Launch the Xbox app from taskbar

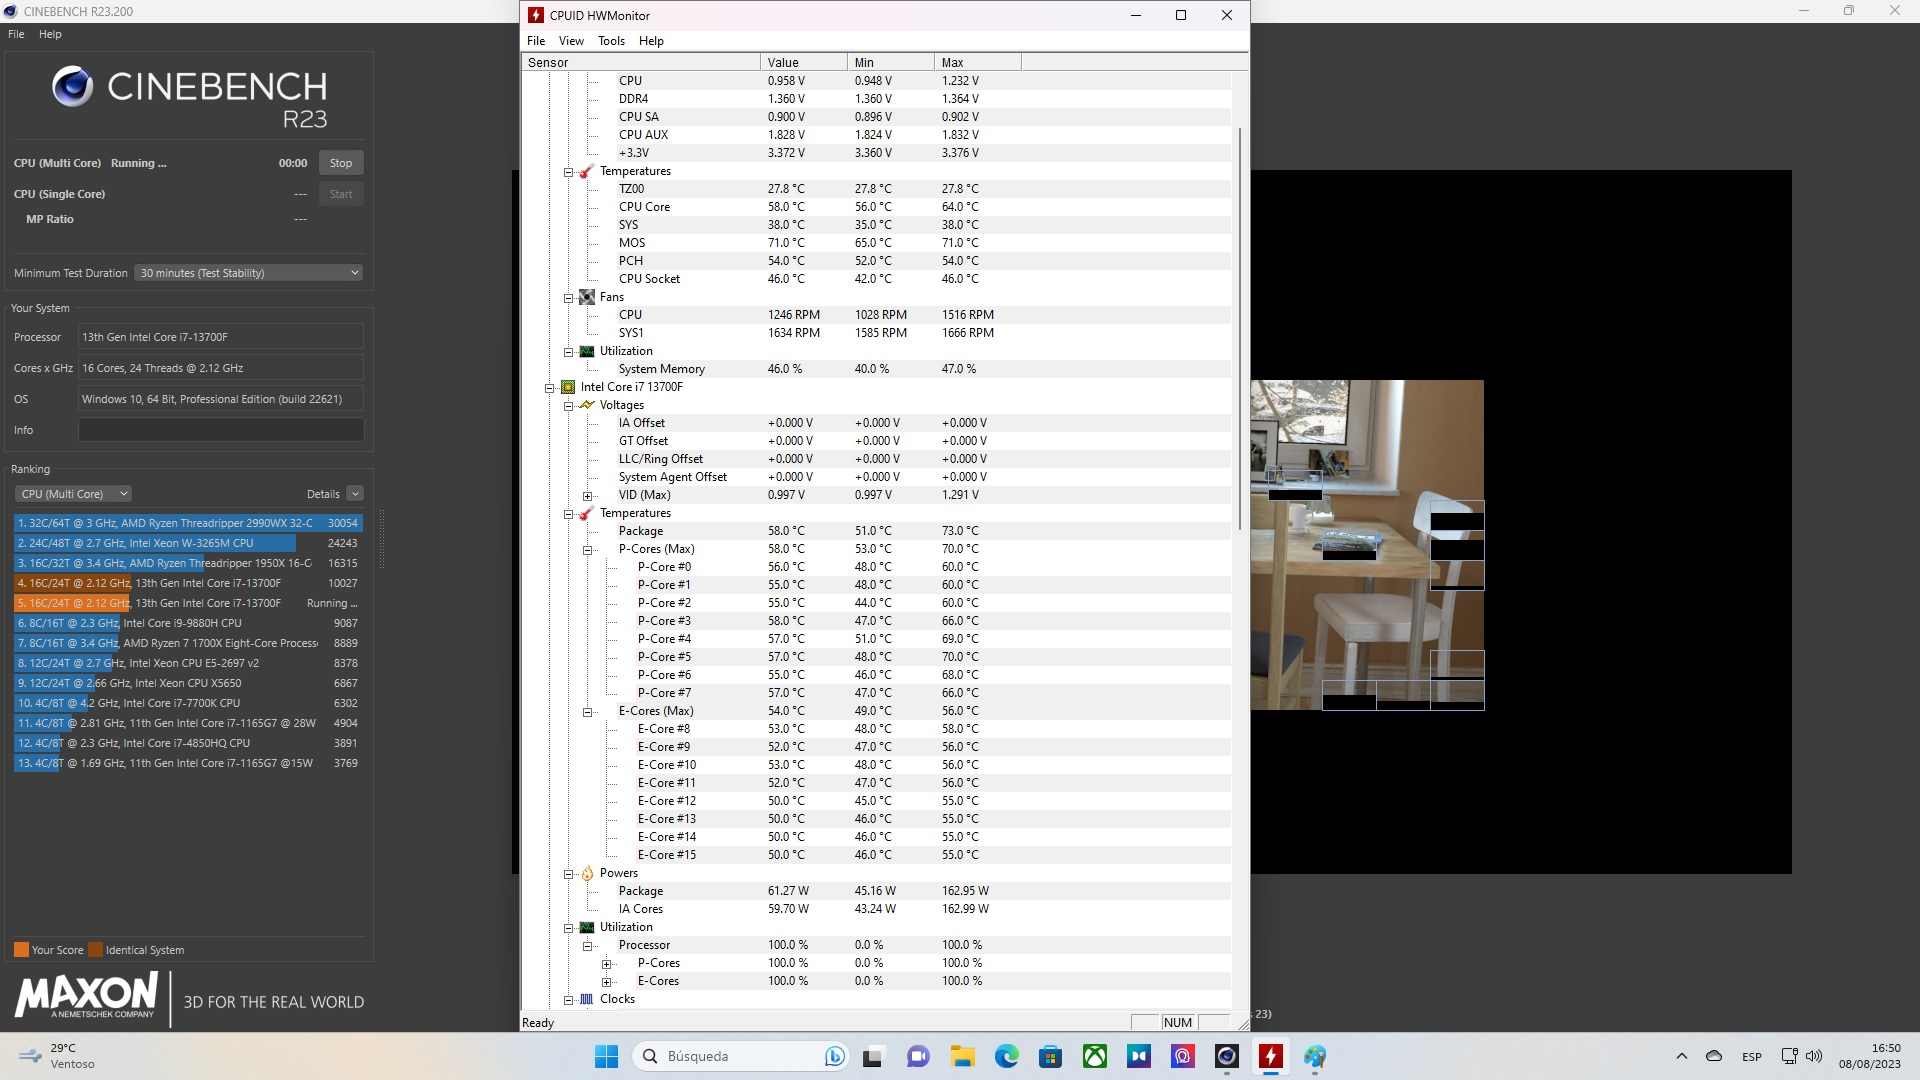(1095, 1056)
